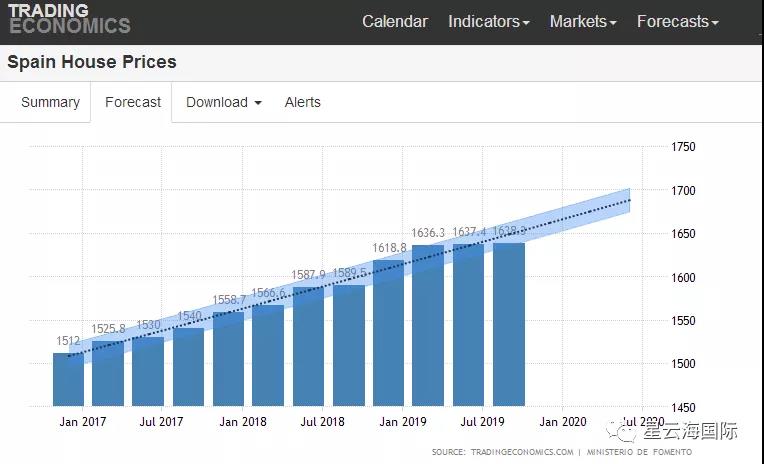Viewport: 764px width, 464px height.
Task: Click the Jan 2018 axis label
Action: click(243, 422)
